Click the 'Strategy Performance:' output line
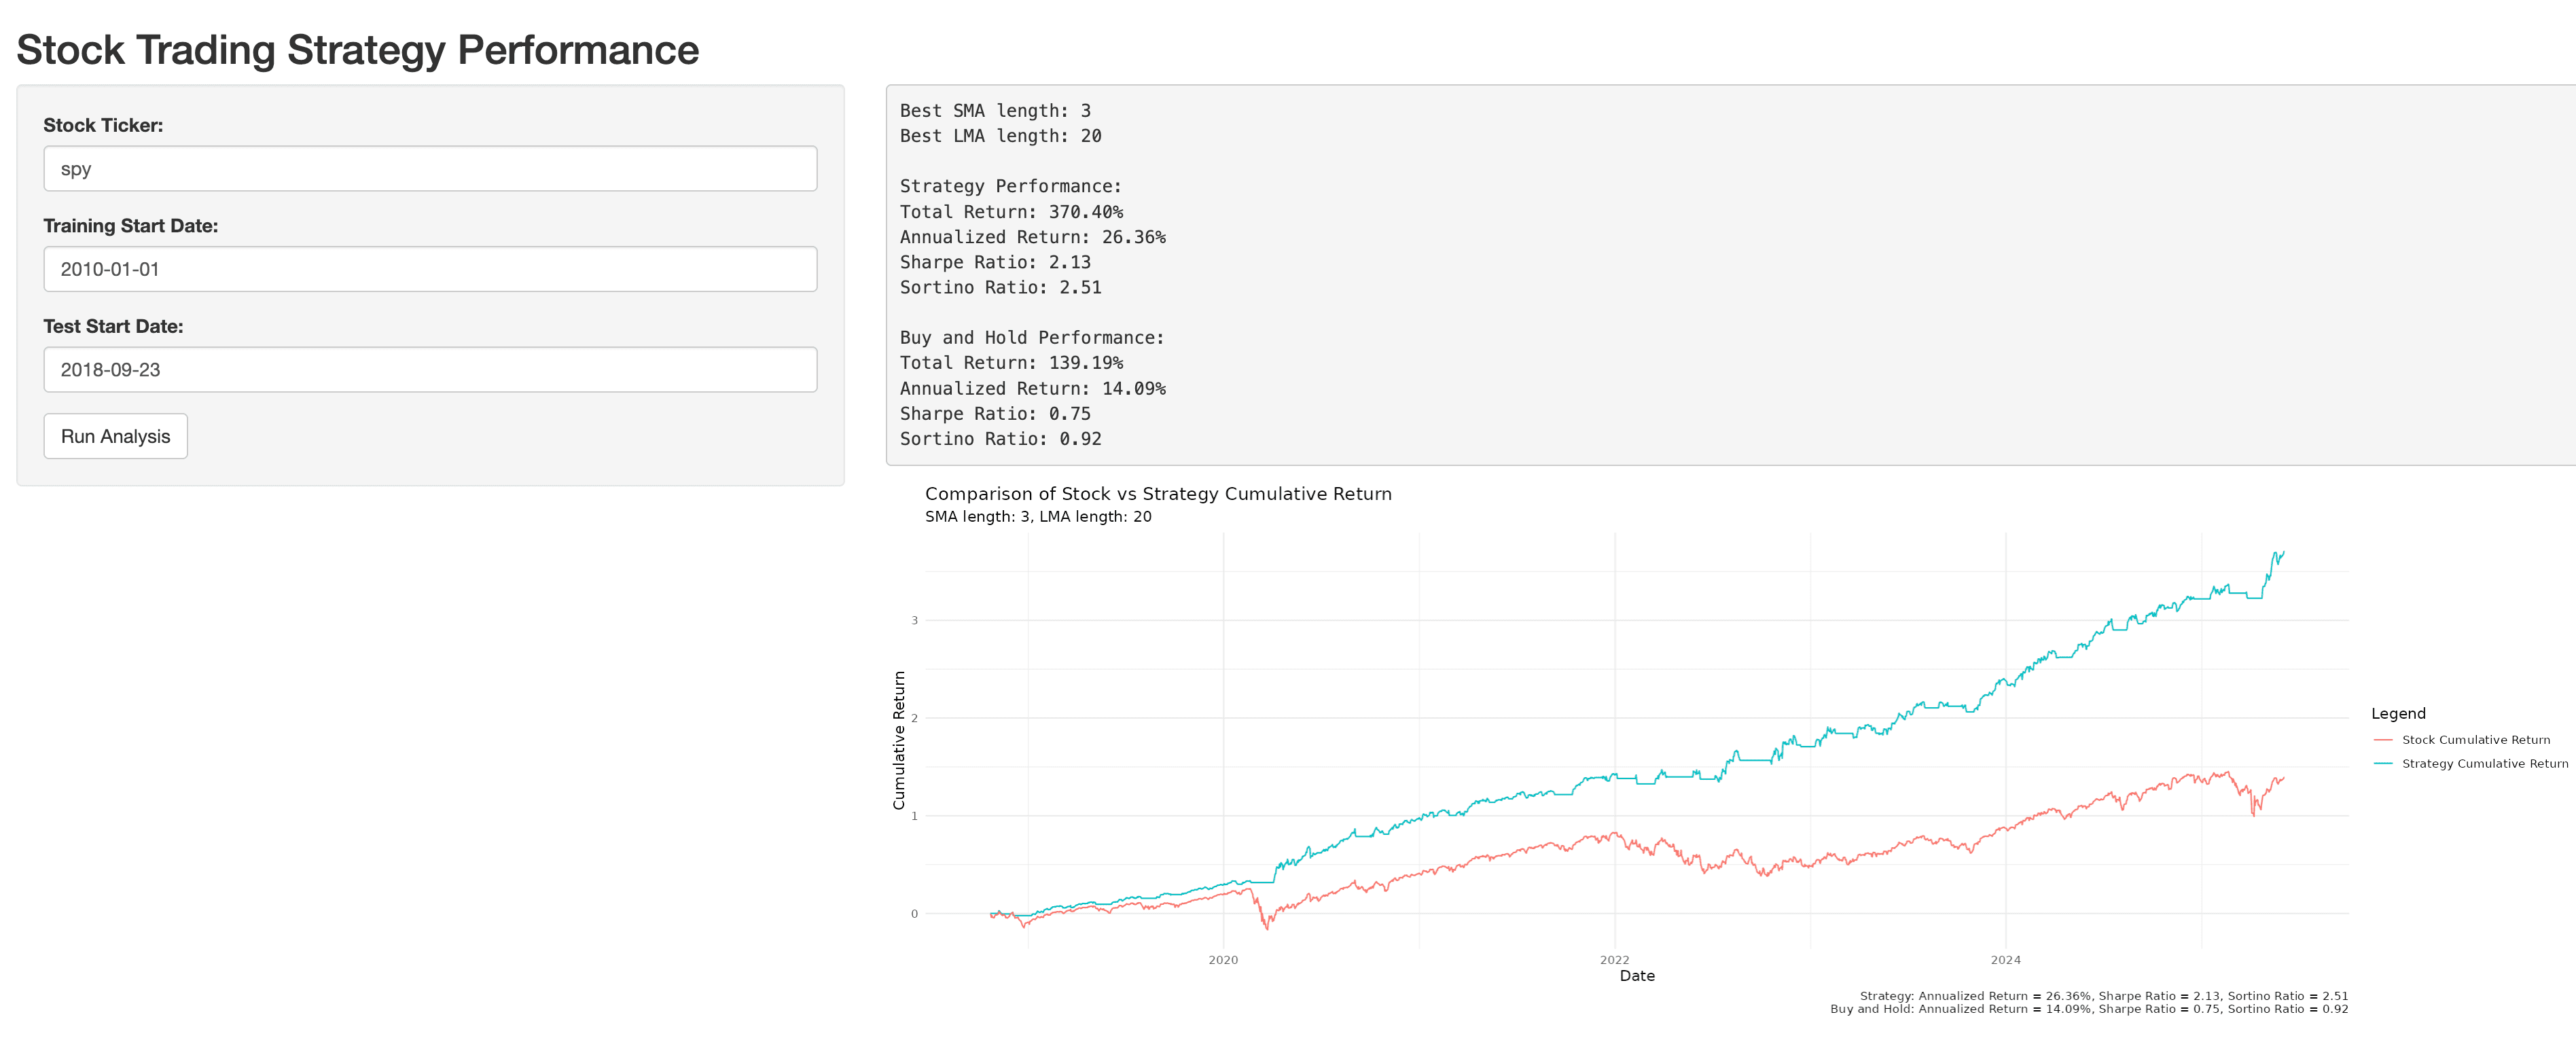The width and height of the screenshot is (2576, 1038). coord(1011,186)
